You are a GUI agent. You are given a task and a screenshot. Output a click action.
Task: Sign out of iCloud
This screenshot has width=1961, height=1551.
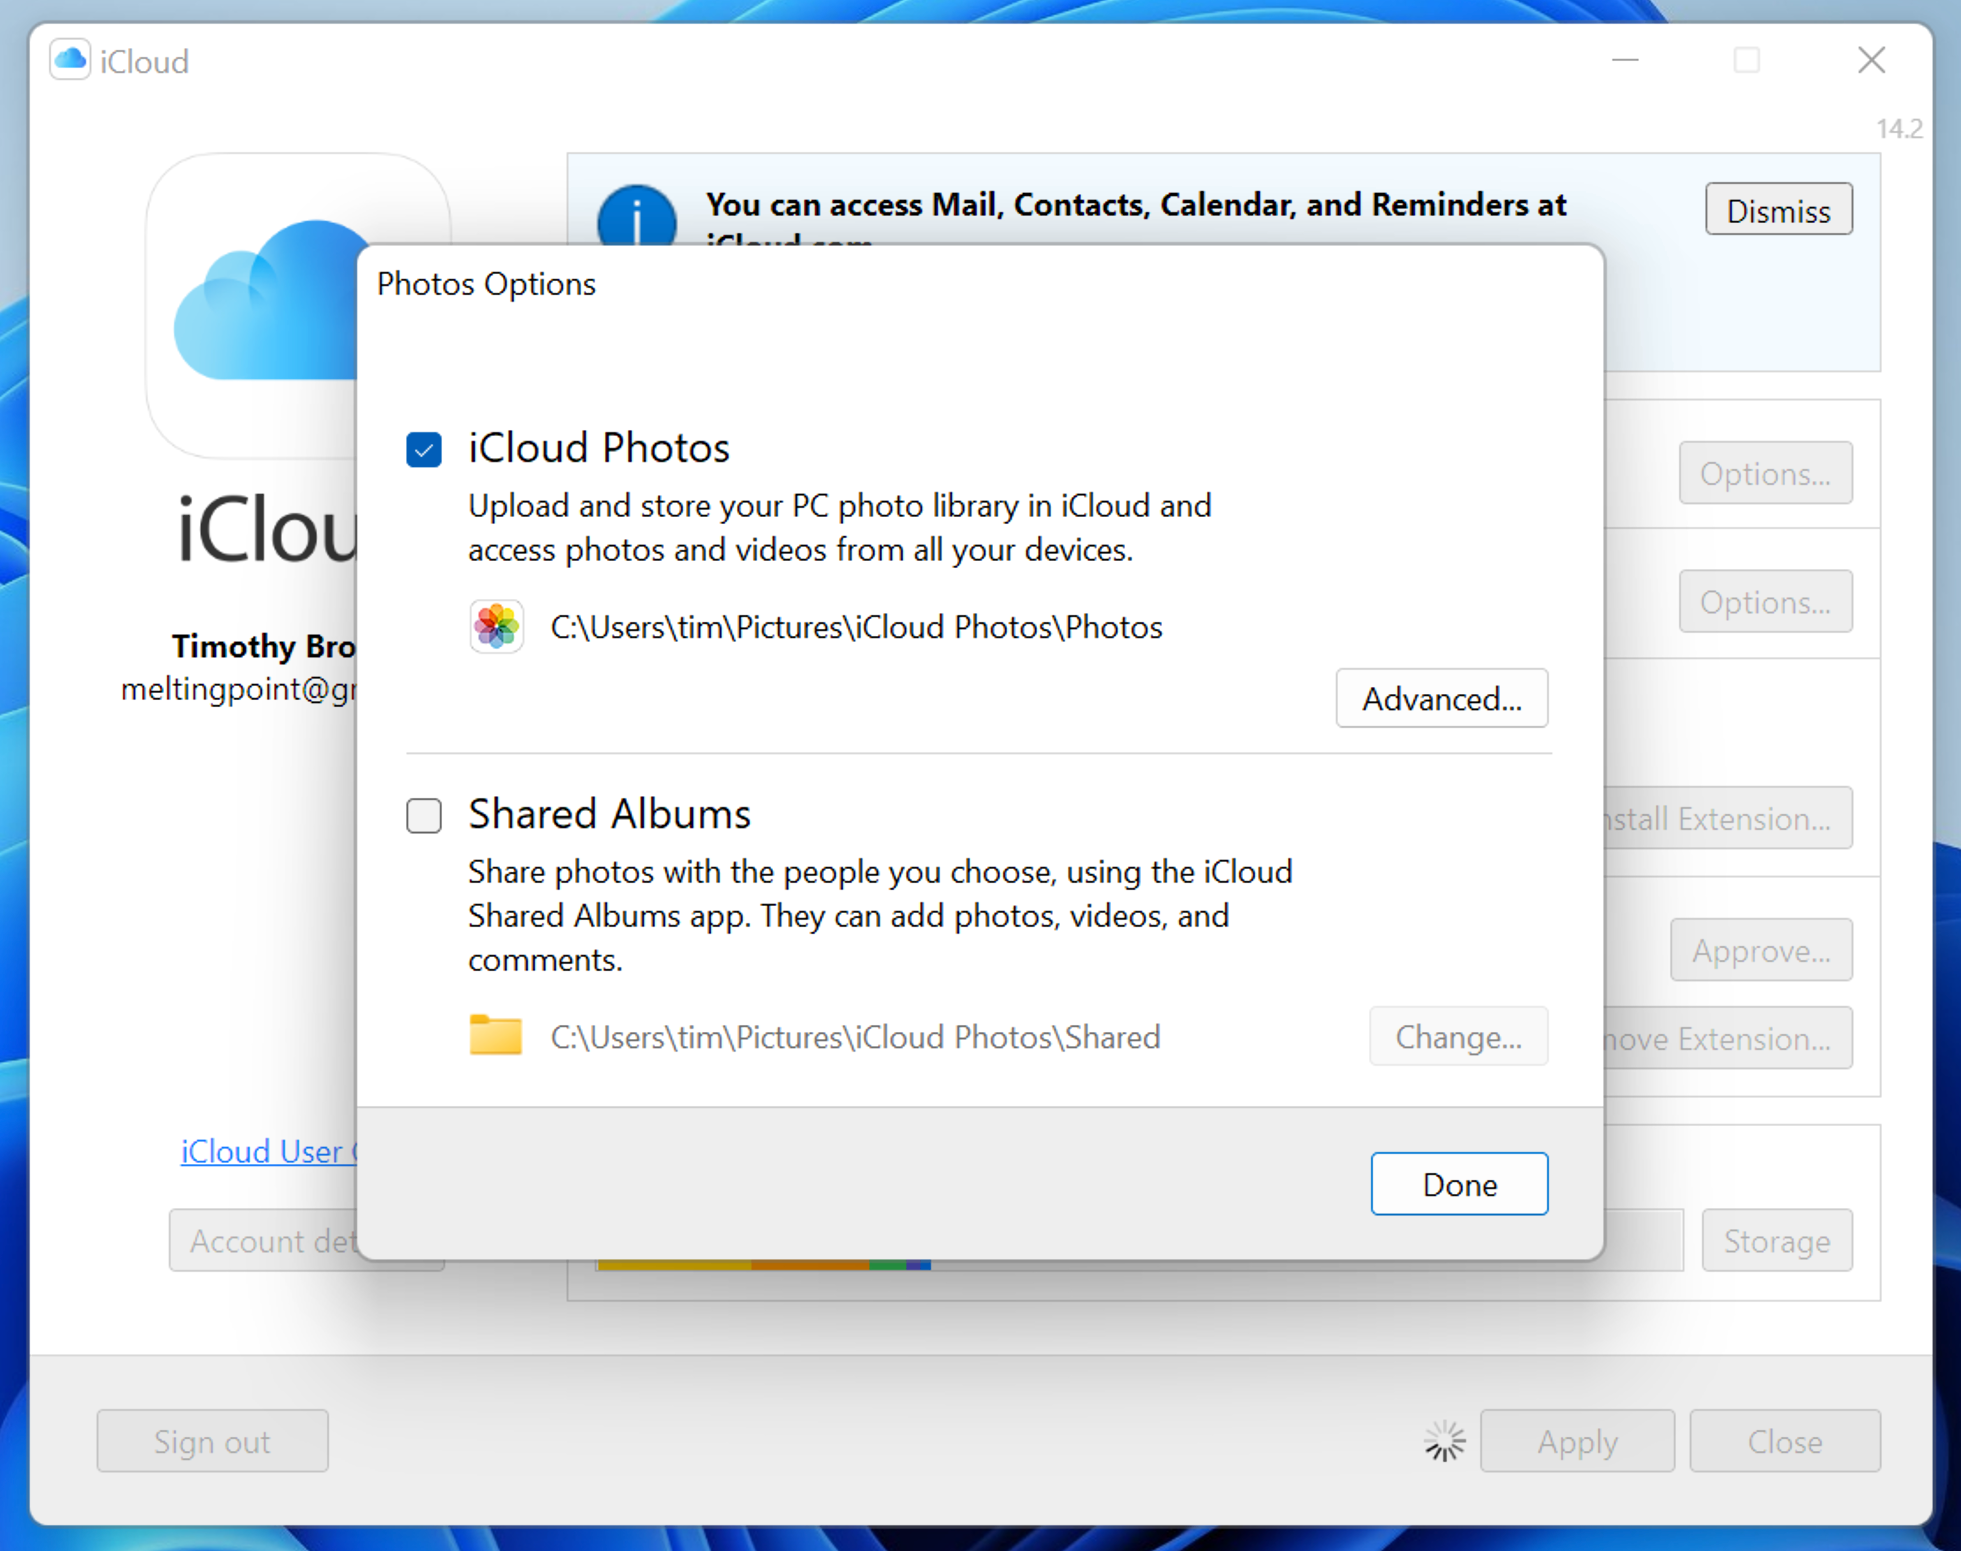click(x=212, y=1441)
